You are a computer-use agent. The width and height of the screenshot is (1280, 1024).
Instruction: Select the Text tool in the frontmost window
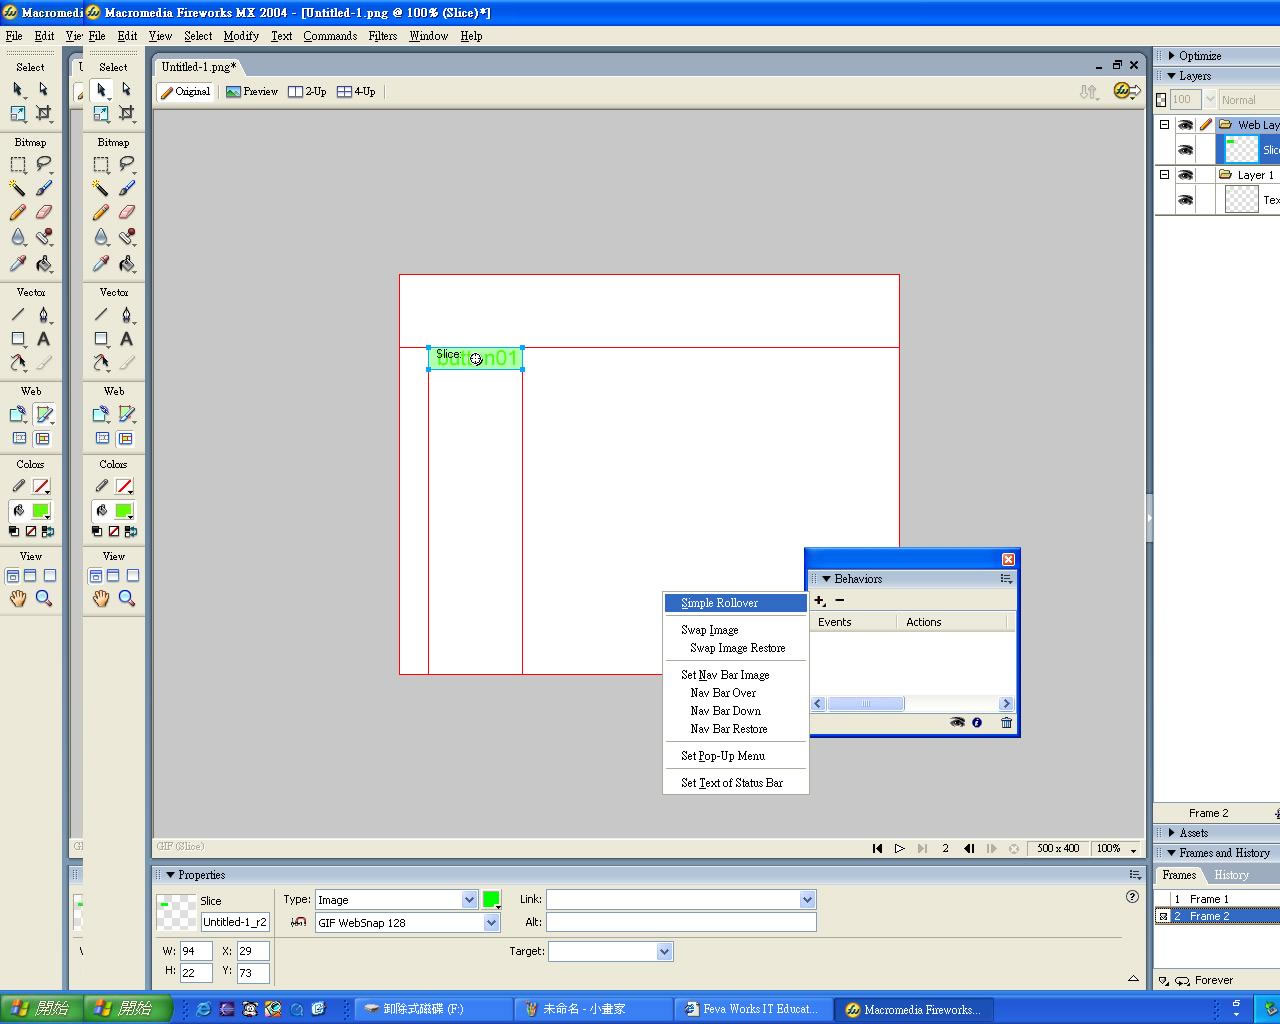[x=126, y=339]
